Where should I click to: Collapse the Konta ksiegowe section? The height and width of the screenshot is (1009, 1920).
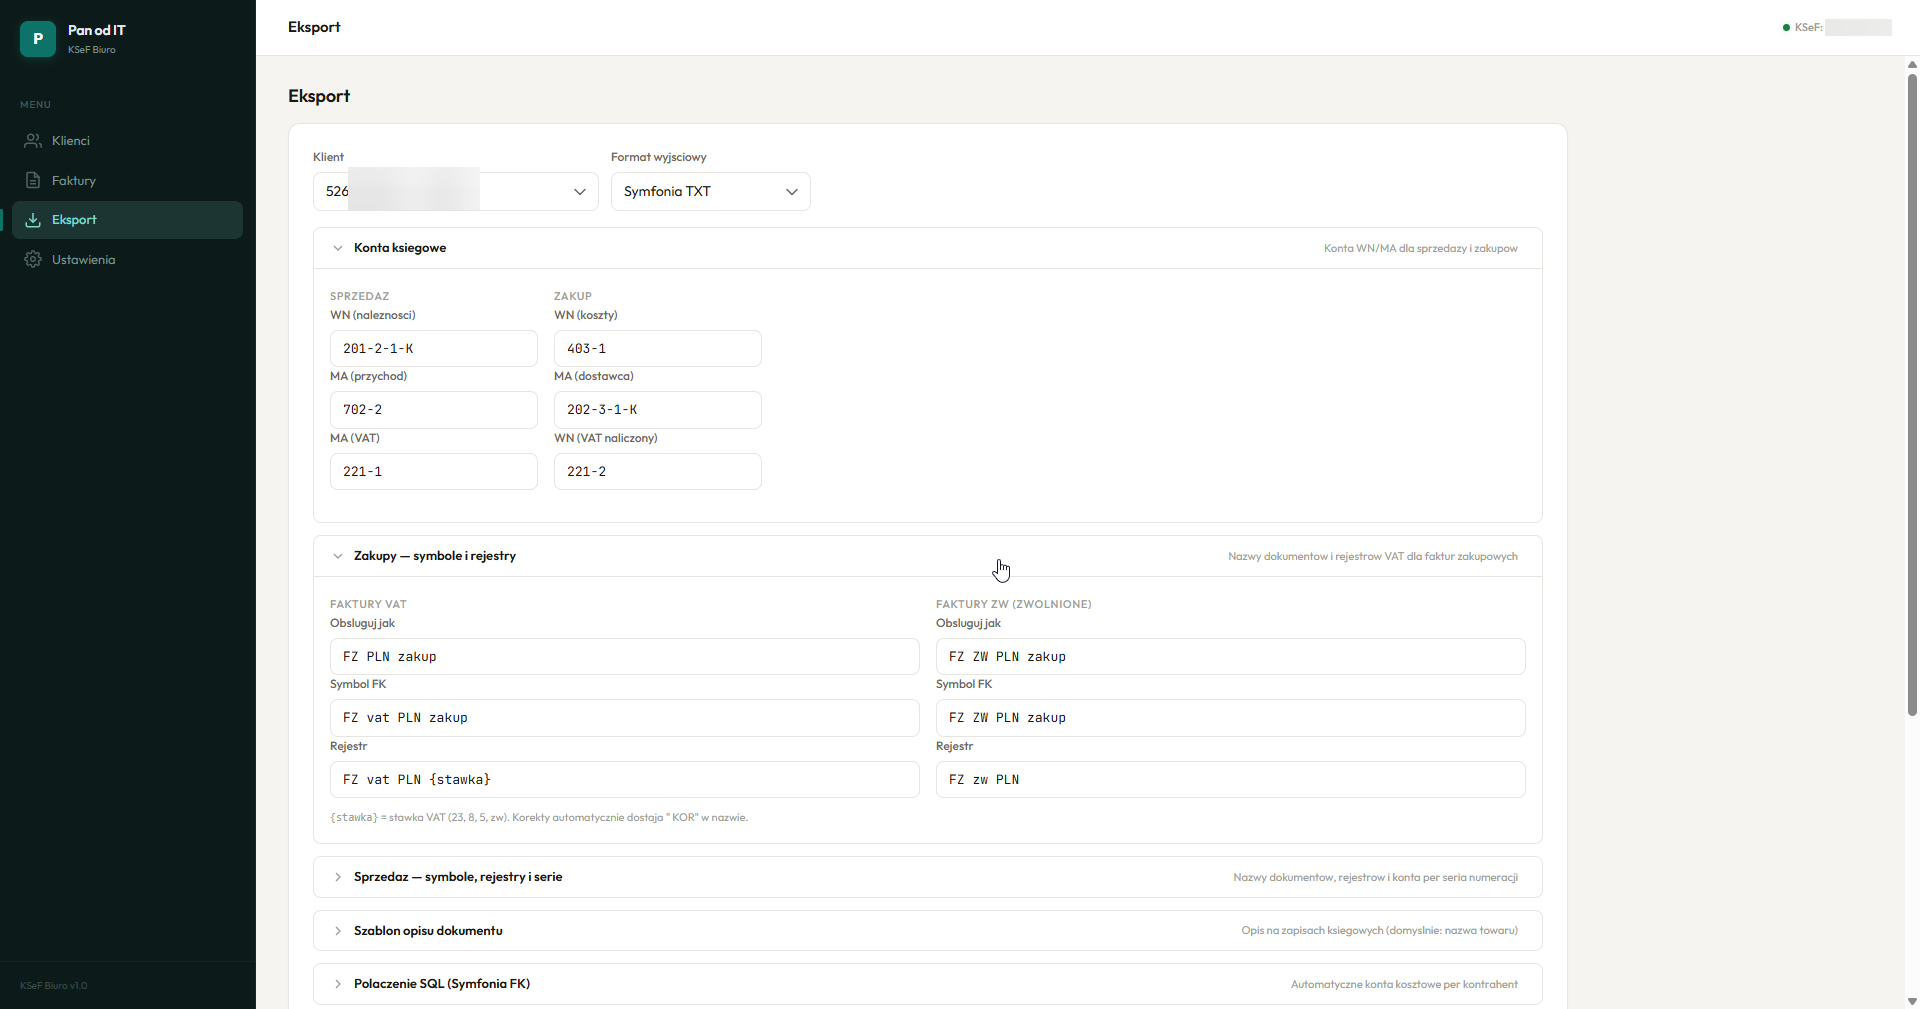(338, 248)
